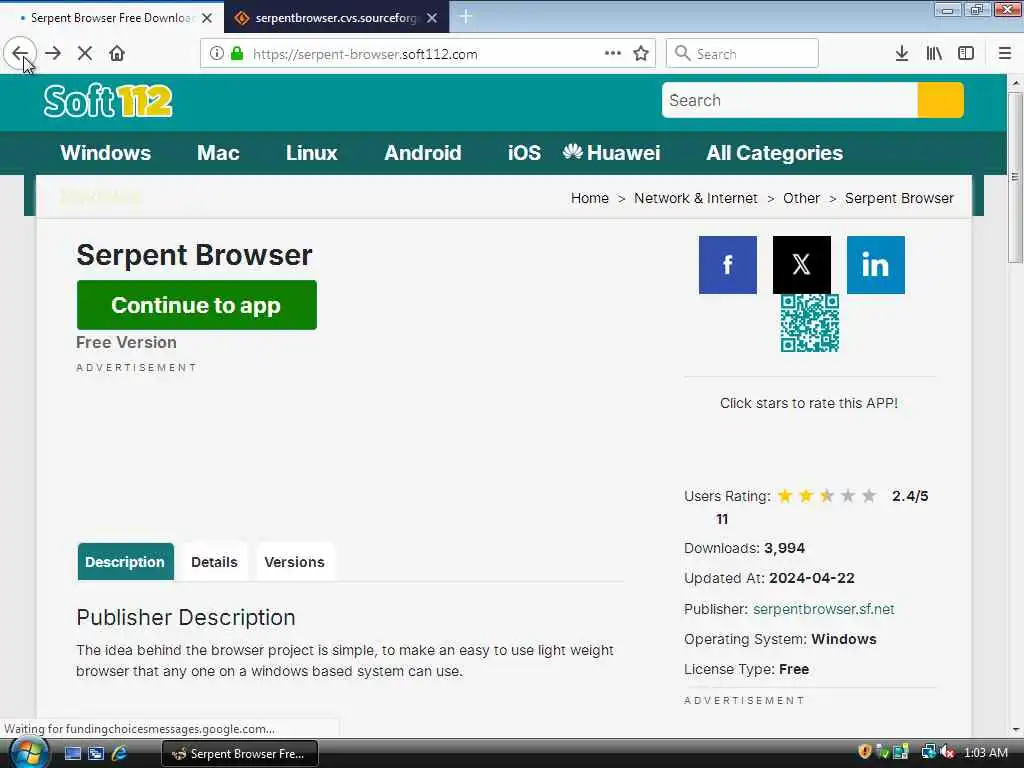Click the taskbar clock showing 1:03 AM
1024x768 pixels.
(x=985, y=753)
